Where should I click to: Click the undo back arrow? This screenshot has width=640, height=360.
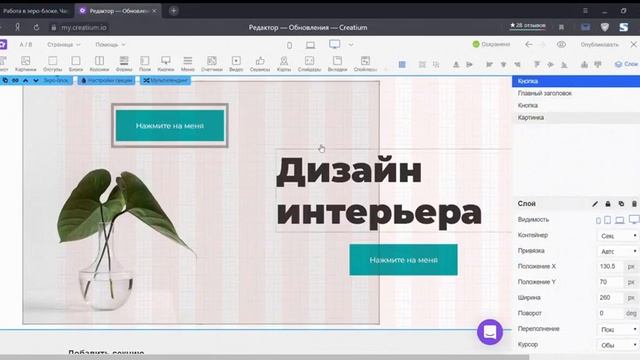pyautogui.click(x=529, y=44)
